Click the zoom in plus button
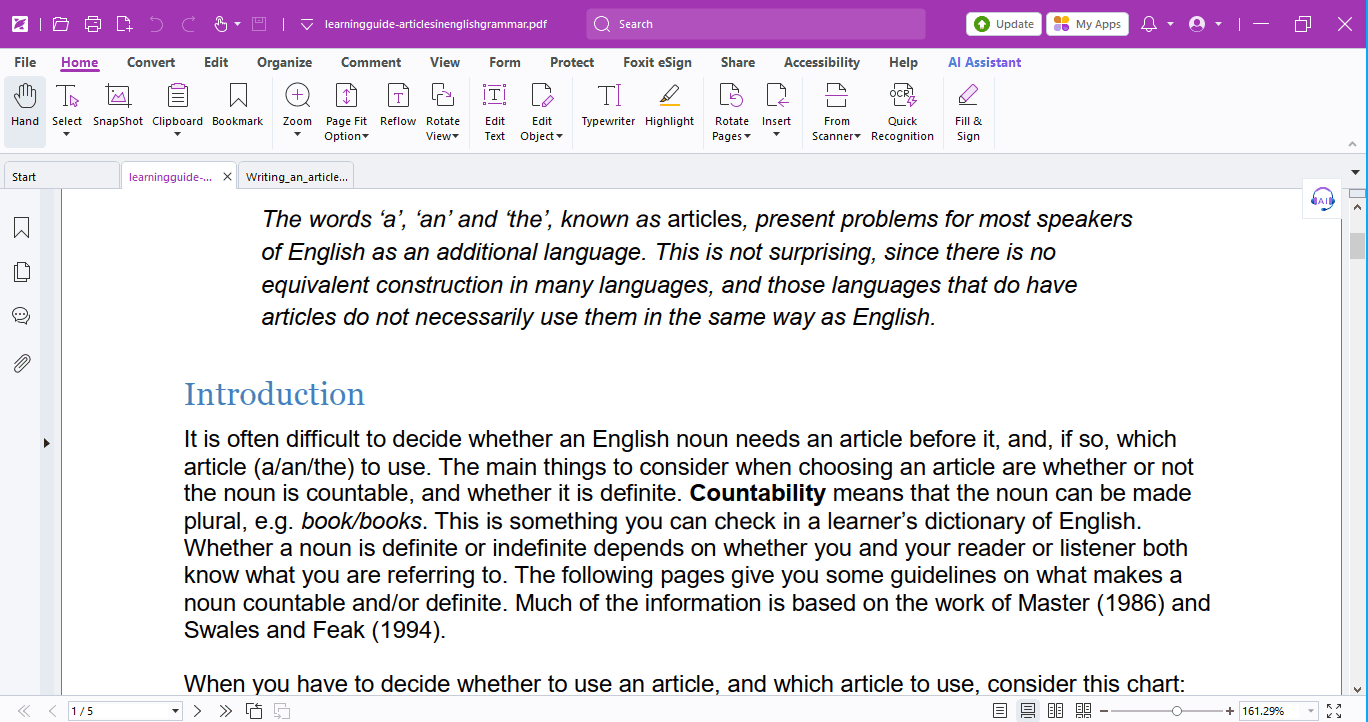This screenshot has height=722, width=1368. tap(1230, 711)
